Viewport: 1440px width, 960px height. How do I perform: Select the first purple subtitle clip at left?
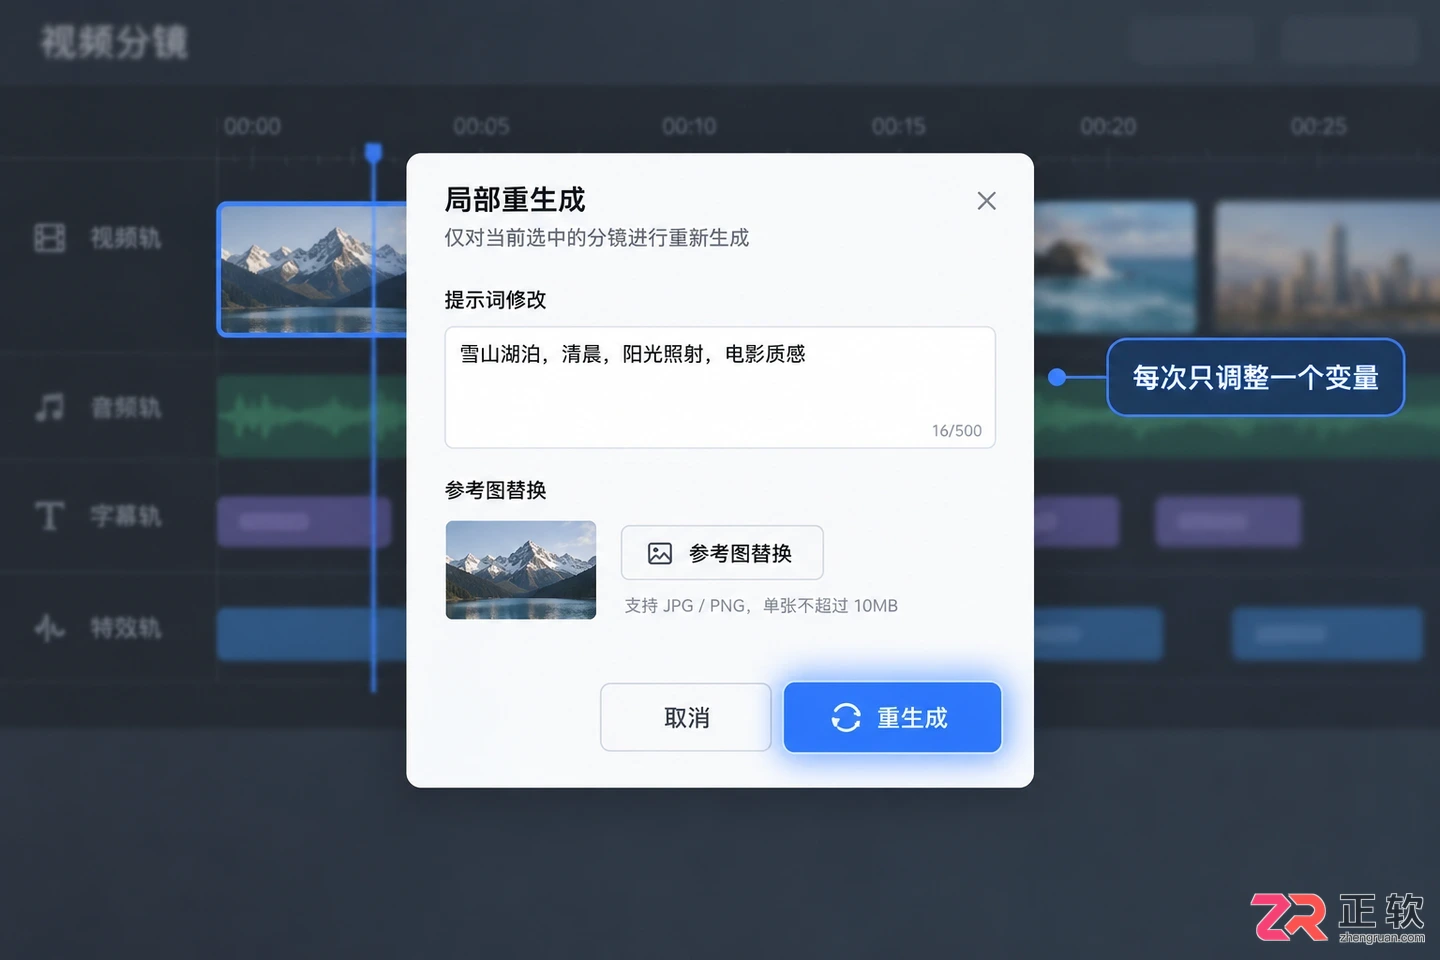tap(304, 521)
